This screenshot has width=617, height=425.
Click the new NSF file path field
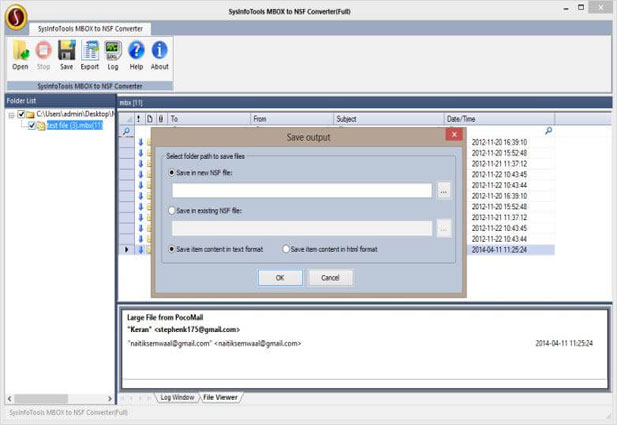302,190
